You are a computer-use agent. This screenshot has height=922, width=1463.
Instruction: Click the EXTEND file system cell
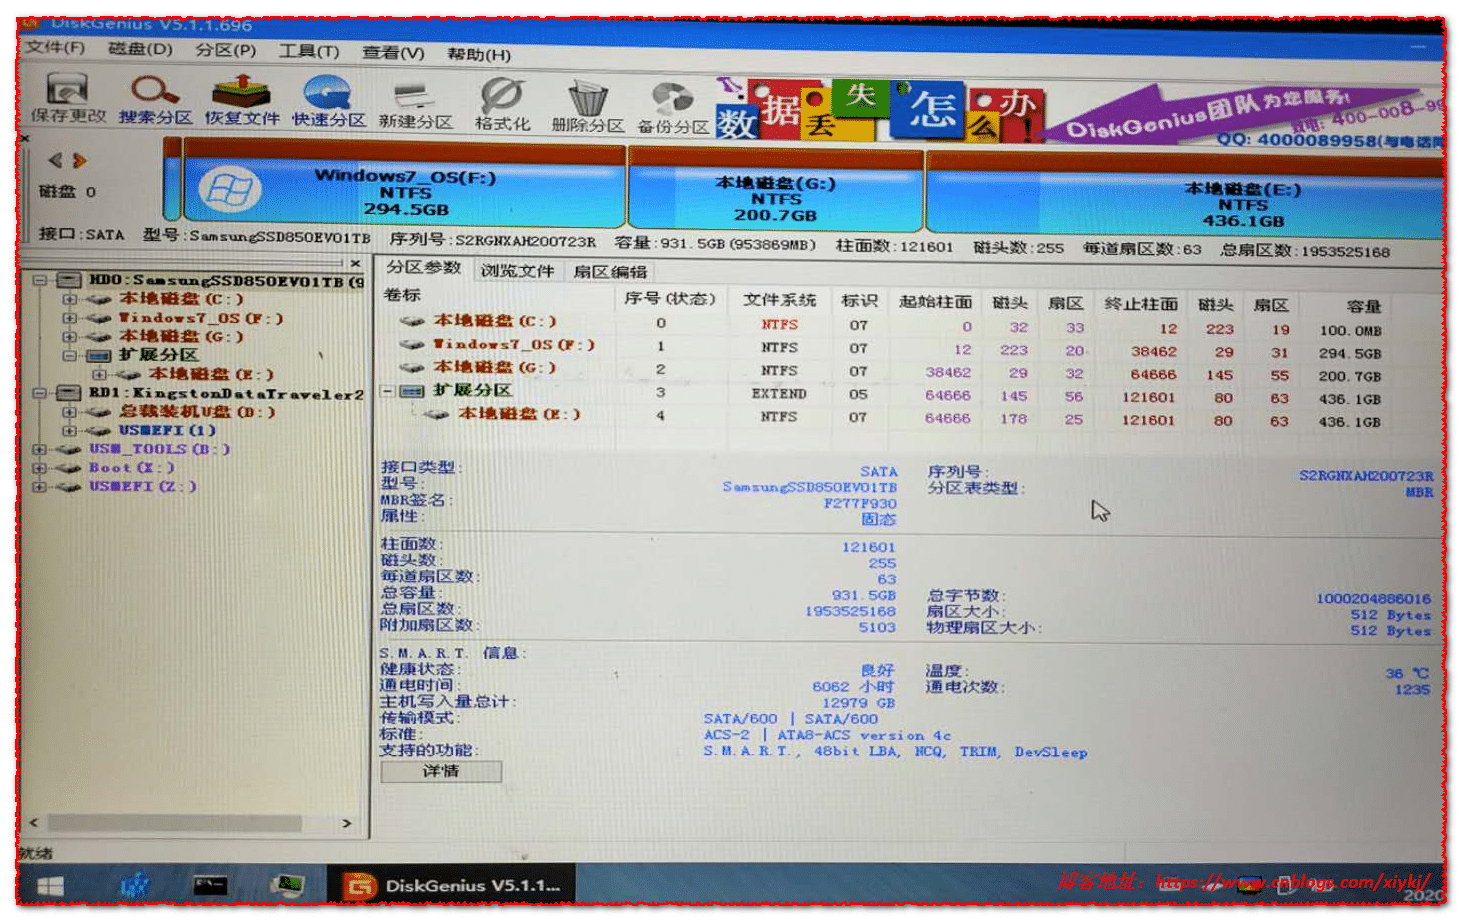click(x=779, y=394)
